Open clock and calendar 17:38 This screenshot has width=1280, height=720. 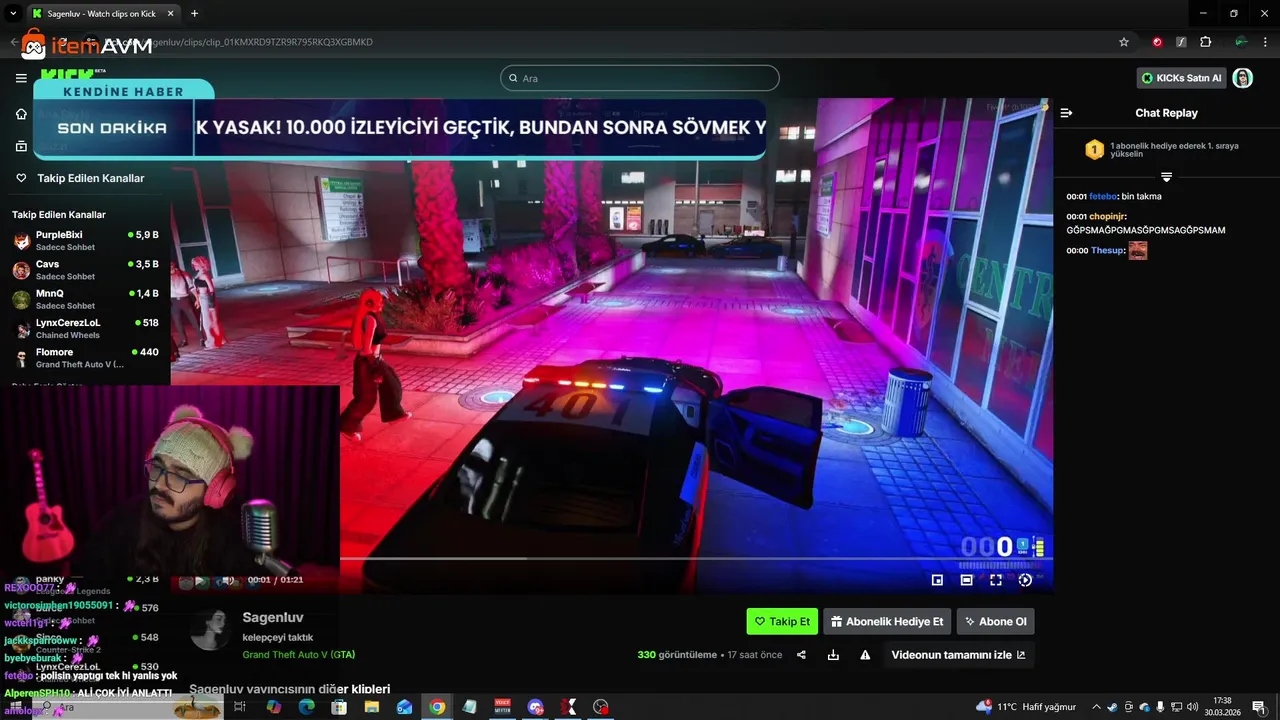click(1222, 707)
